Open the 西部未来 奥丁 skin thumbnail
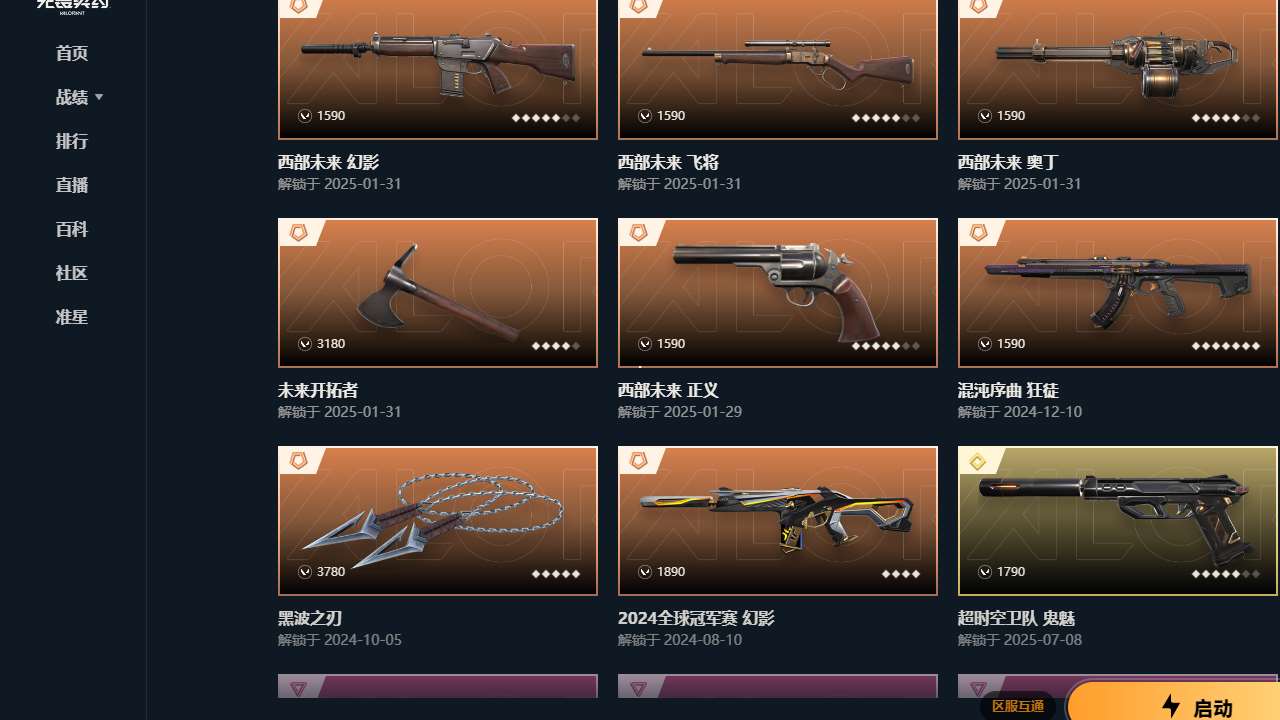Image resolution: width=1280 pixels, height=720 pixels. tap(1118, 69)
